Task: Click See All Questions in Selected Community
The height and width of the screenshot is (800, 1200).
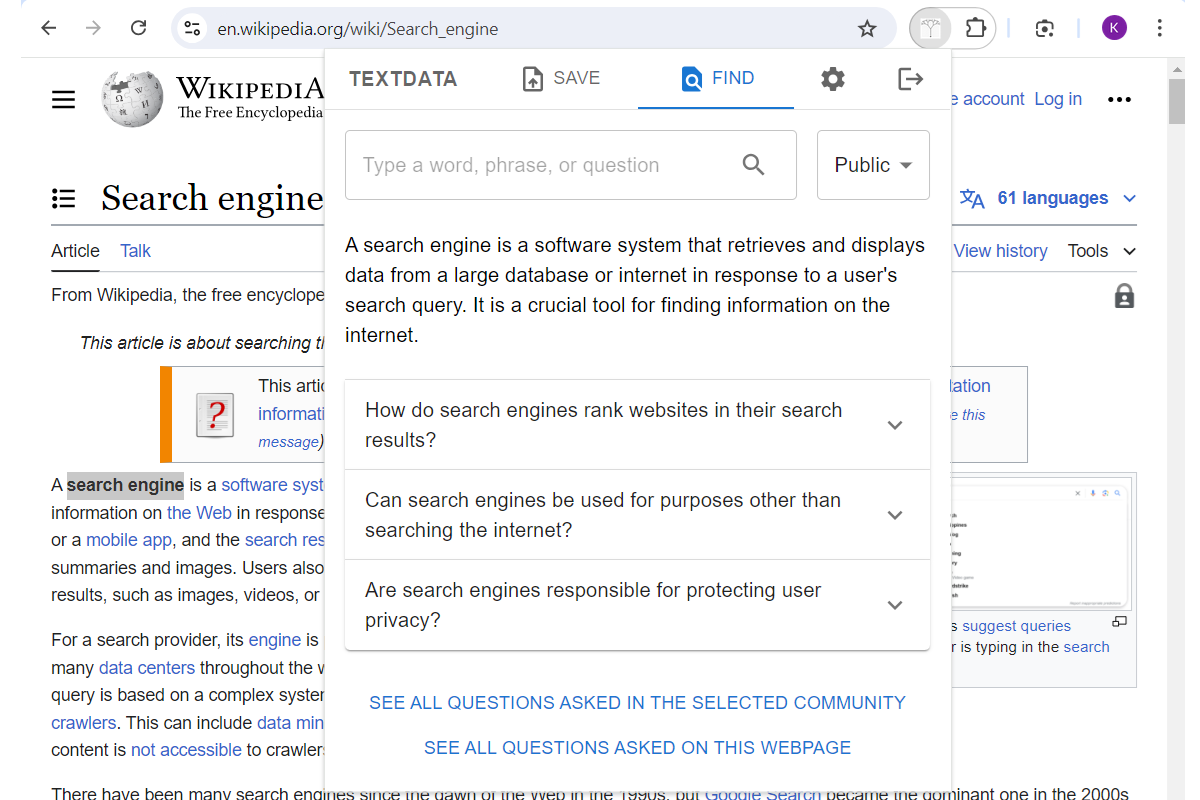Action: (x=637, y=703)
